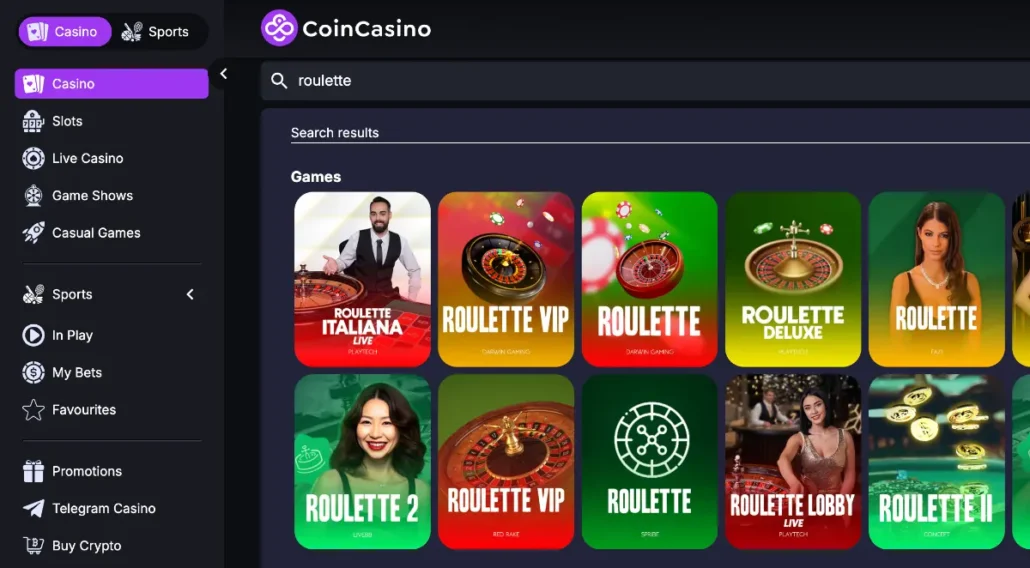The image size is (1030, 568).
Task: Launch the Roulette Deluxe game tile
Action: (x=793, y=279)
